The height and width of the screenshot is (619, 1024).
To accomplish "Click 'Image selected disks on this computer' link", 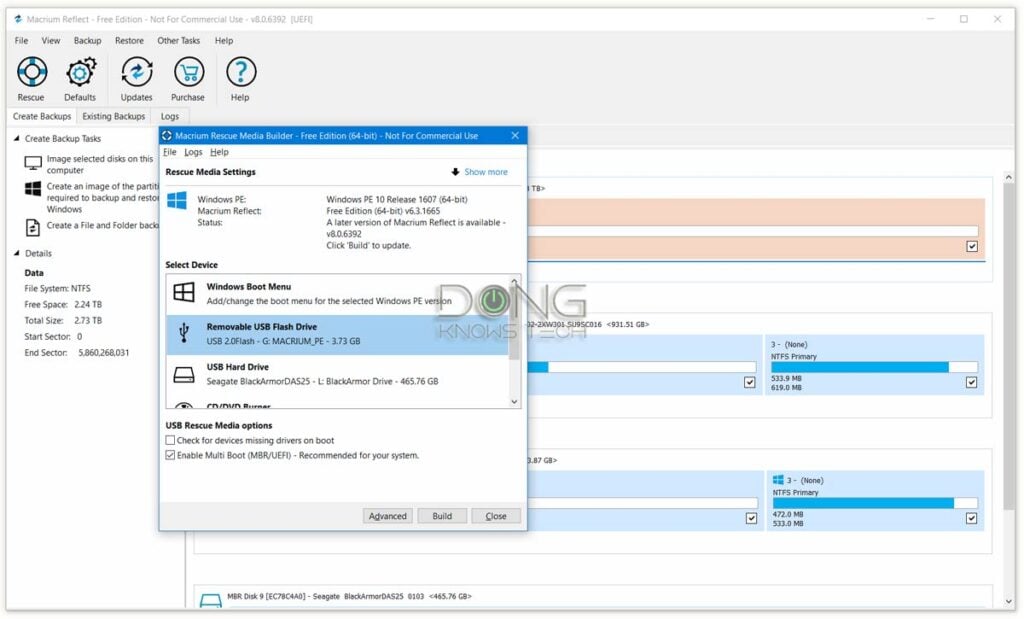I will [x=100, y=165].
